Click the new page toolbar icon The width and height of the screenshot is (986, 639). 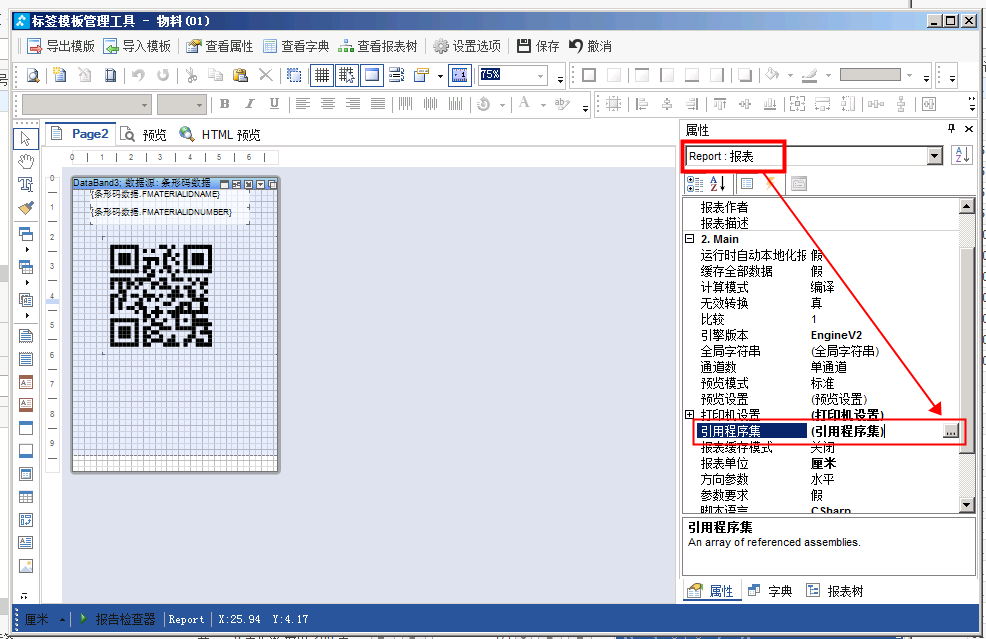60,76
